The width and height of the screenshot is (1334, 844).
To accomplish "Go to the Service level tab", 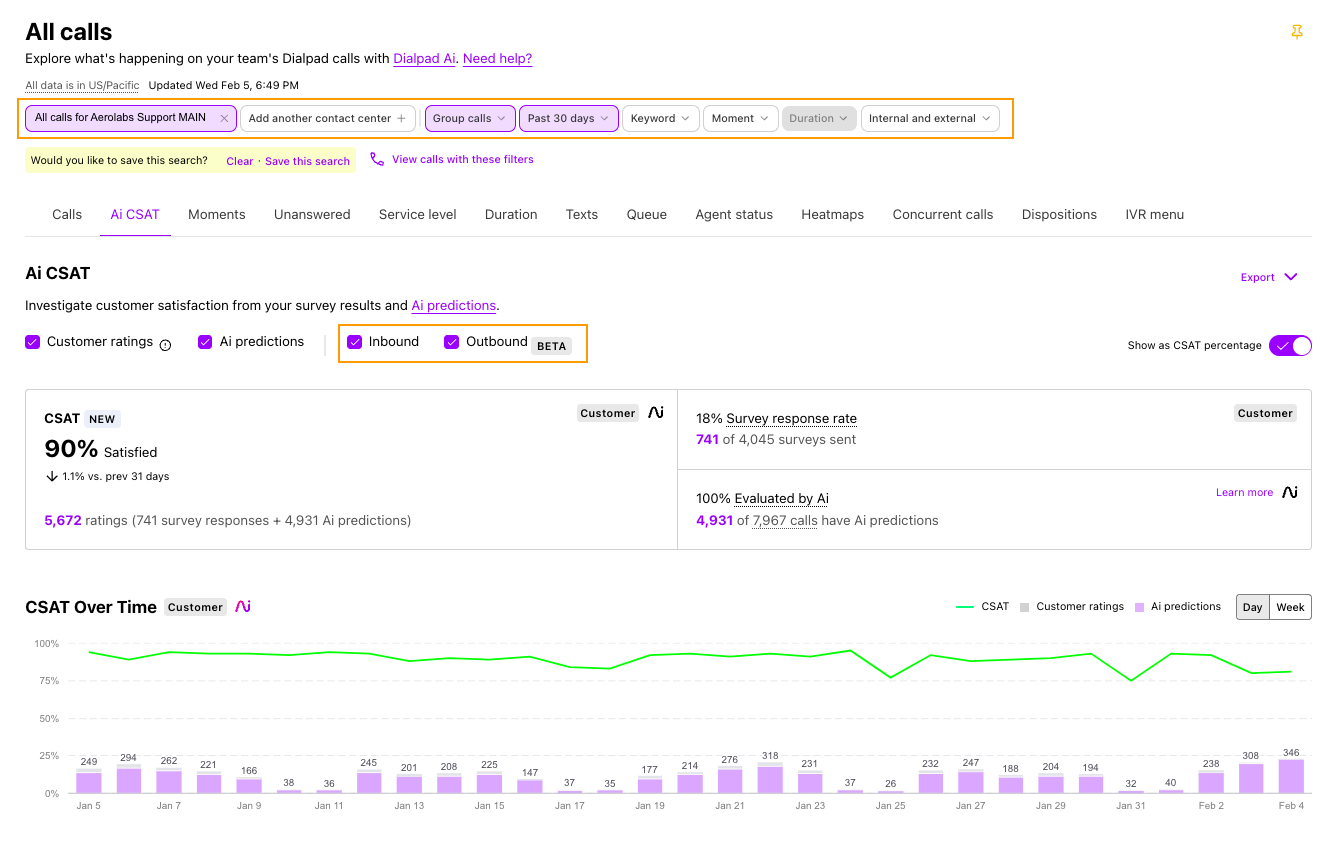I will pyautogui.click(x=418, y=214).
